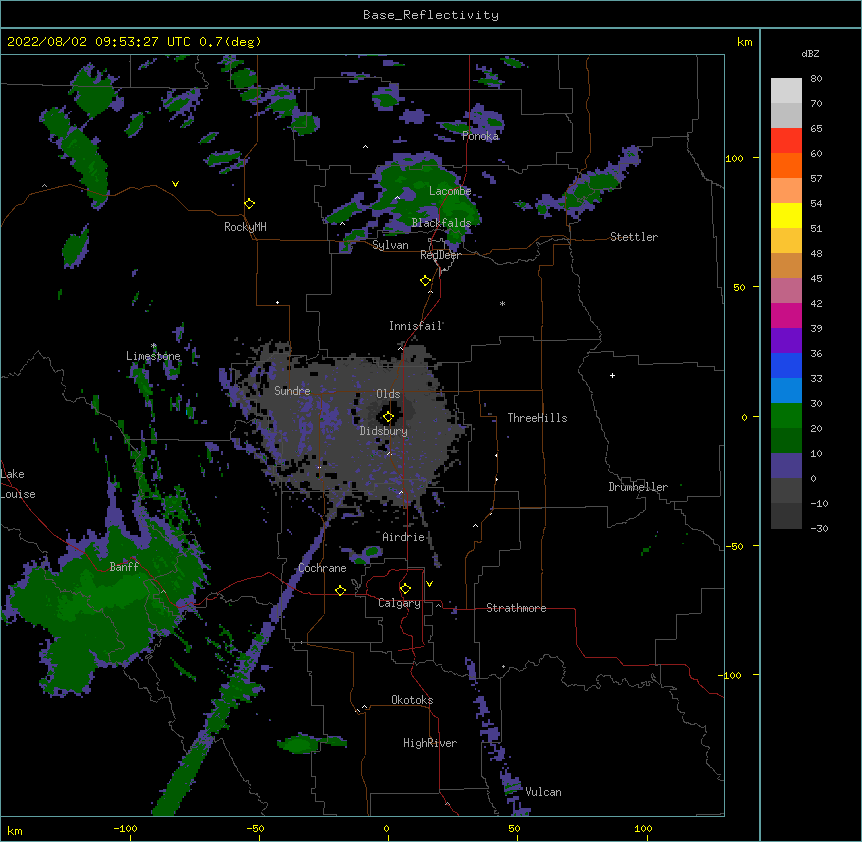Viewport: 862px width, 842px height.
Task: Pick the magenta 42–39 dBZ legend swatch
Action: (x=786, y=315)
